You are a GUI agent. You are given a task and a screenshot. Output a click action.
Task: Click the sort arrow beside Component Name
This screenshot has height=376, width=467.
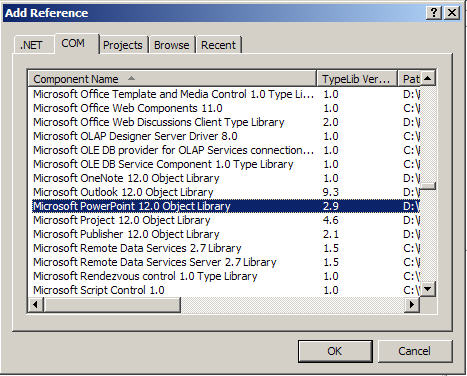tap(131, 78)
